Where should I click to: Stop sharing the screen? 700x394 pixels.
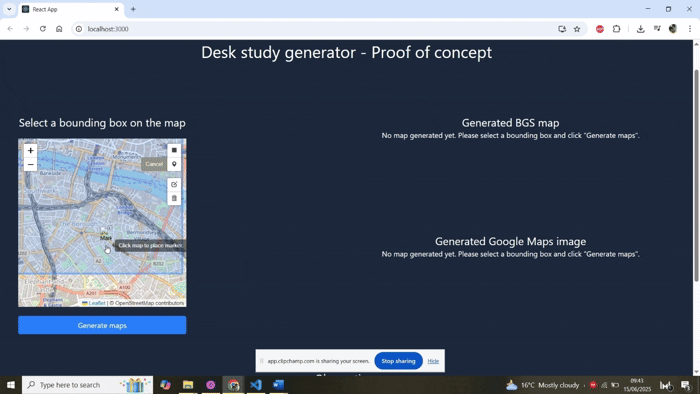[398, 361]
